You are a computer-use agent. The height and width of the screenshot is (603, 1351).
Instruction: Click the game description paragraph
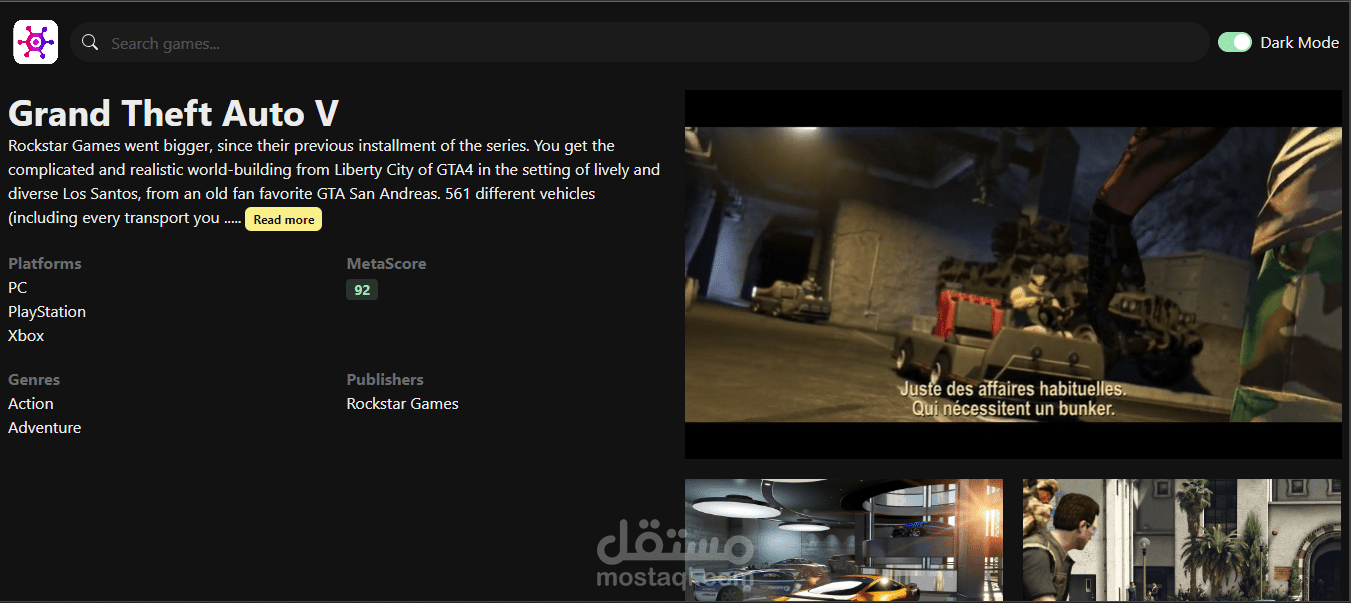point(334,181)
